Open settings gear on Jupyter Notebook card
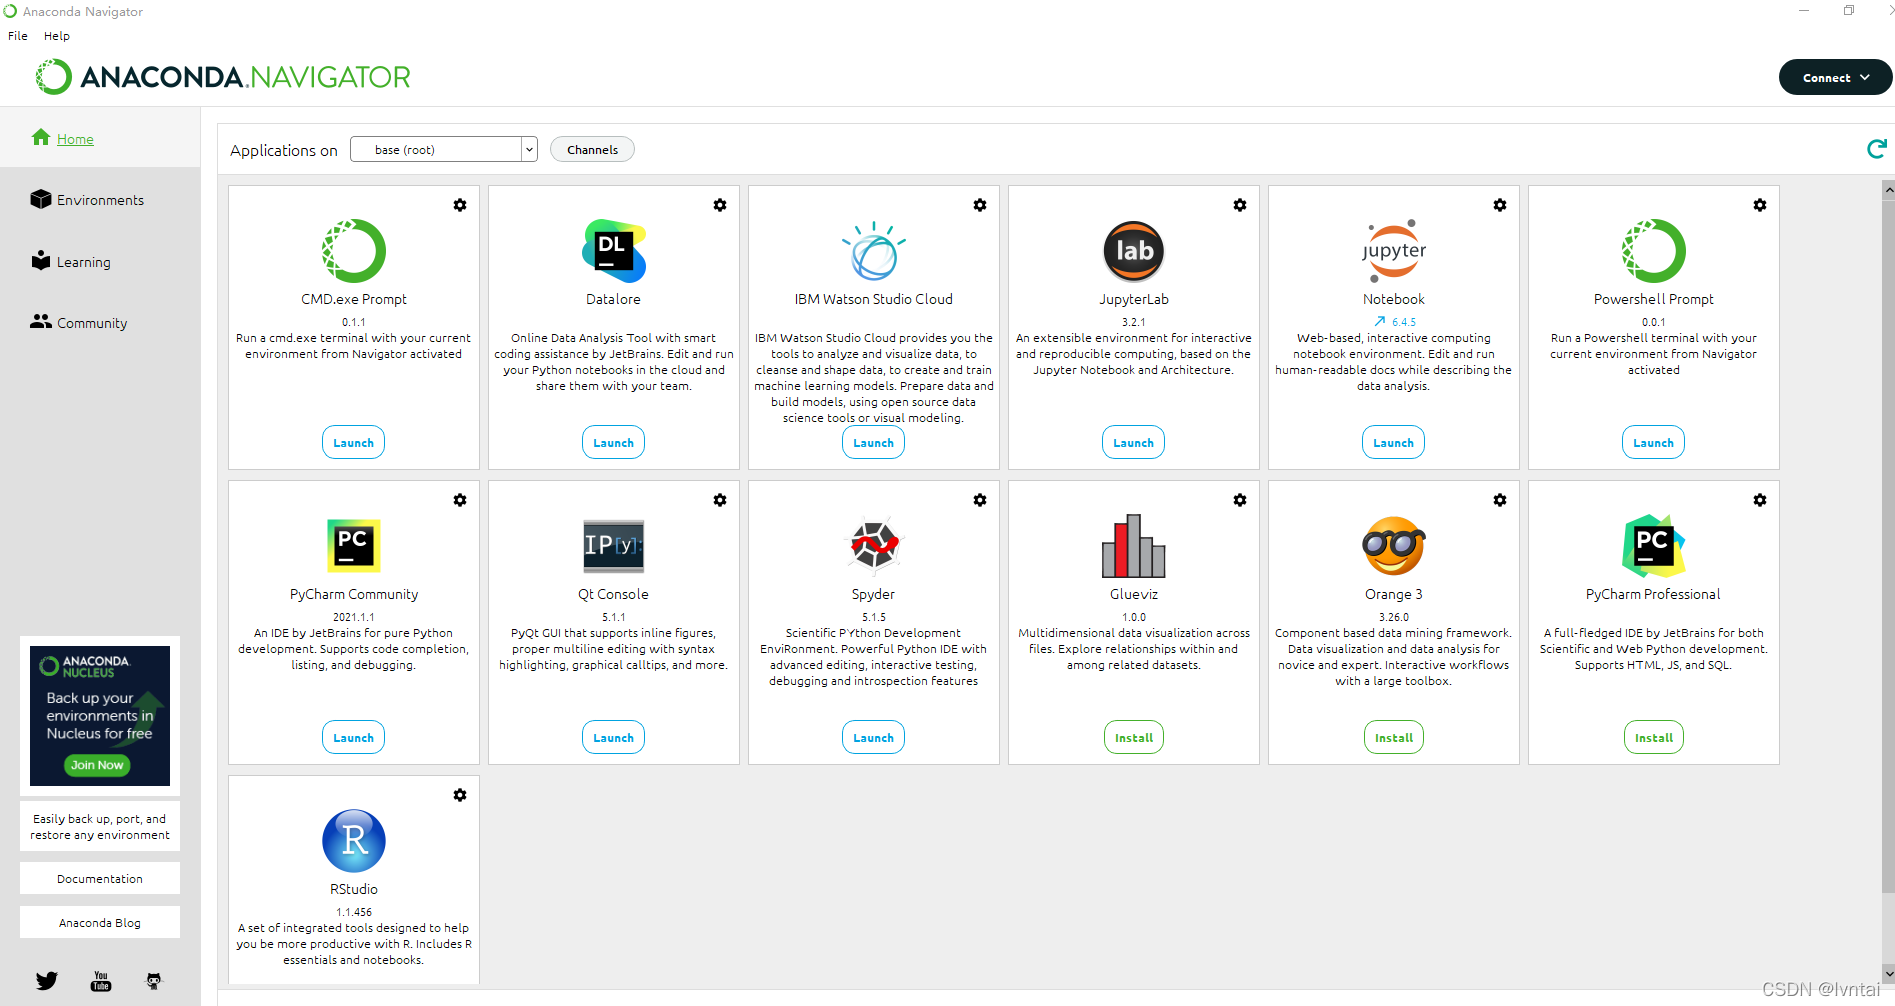This screenshot has width=1895, height=1006. (x=1500, y=205)
